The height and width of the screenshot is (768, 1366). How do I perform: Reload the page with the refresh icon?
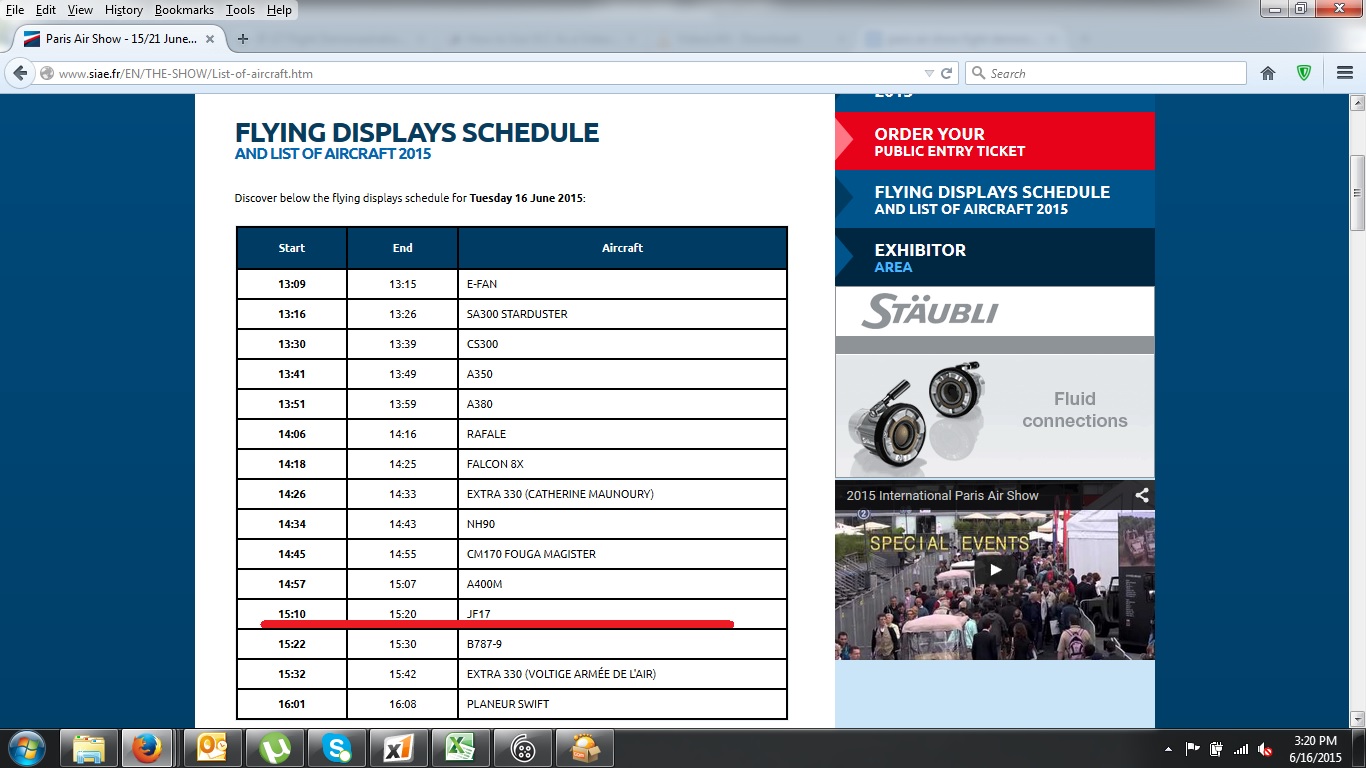(947, 73)
